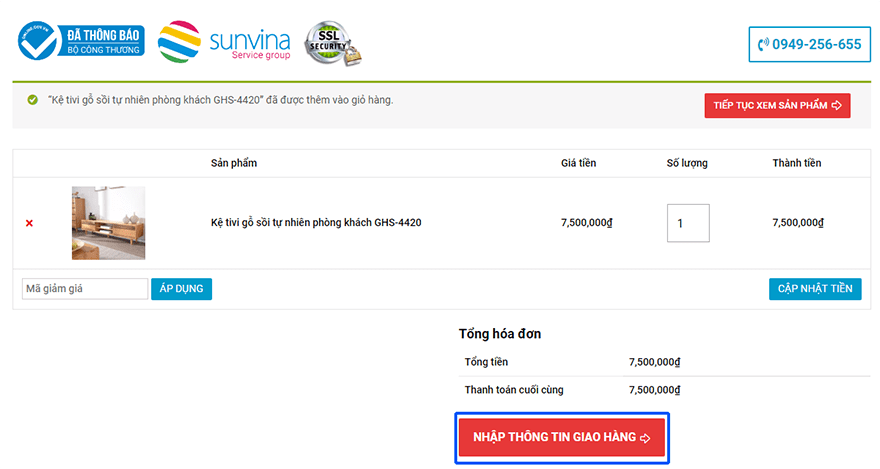Open the Sunvina Service group logo

[224, 42]
